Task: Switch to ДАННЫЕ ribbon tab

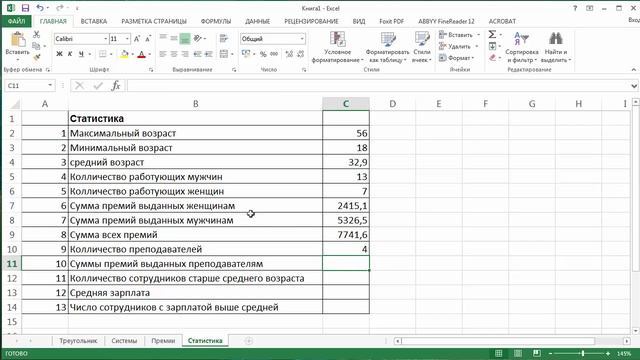Action: pyautogui.click(x=258, y=21)
